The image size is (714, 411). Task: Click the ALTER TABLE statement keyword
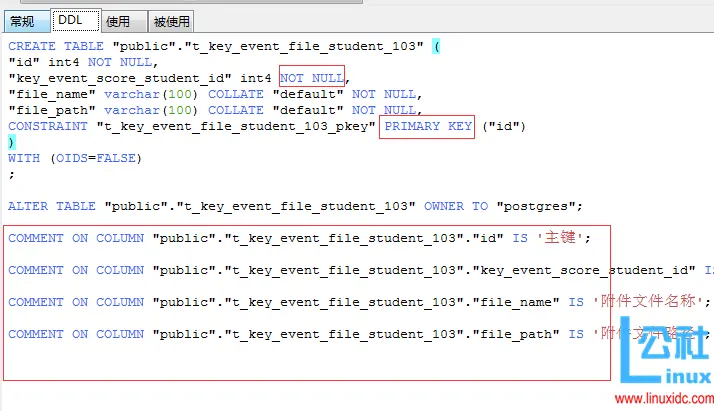pos(52,206)
